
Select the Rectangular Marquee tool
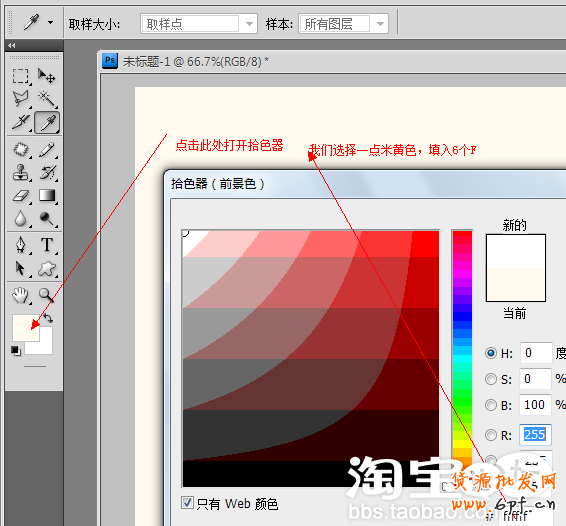click(21, 76)
